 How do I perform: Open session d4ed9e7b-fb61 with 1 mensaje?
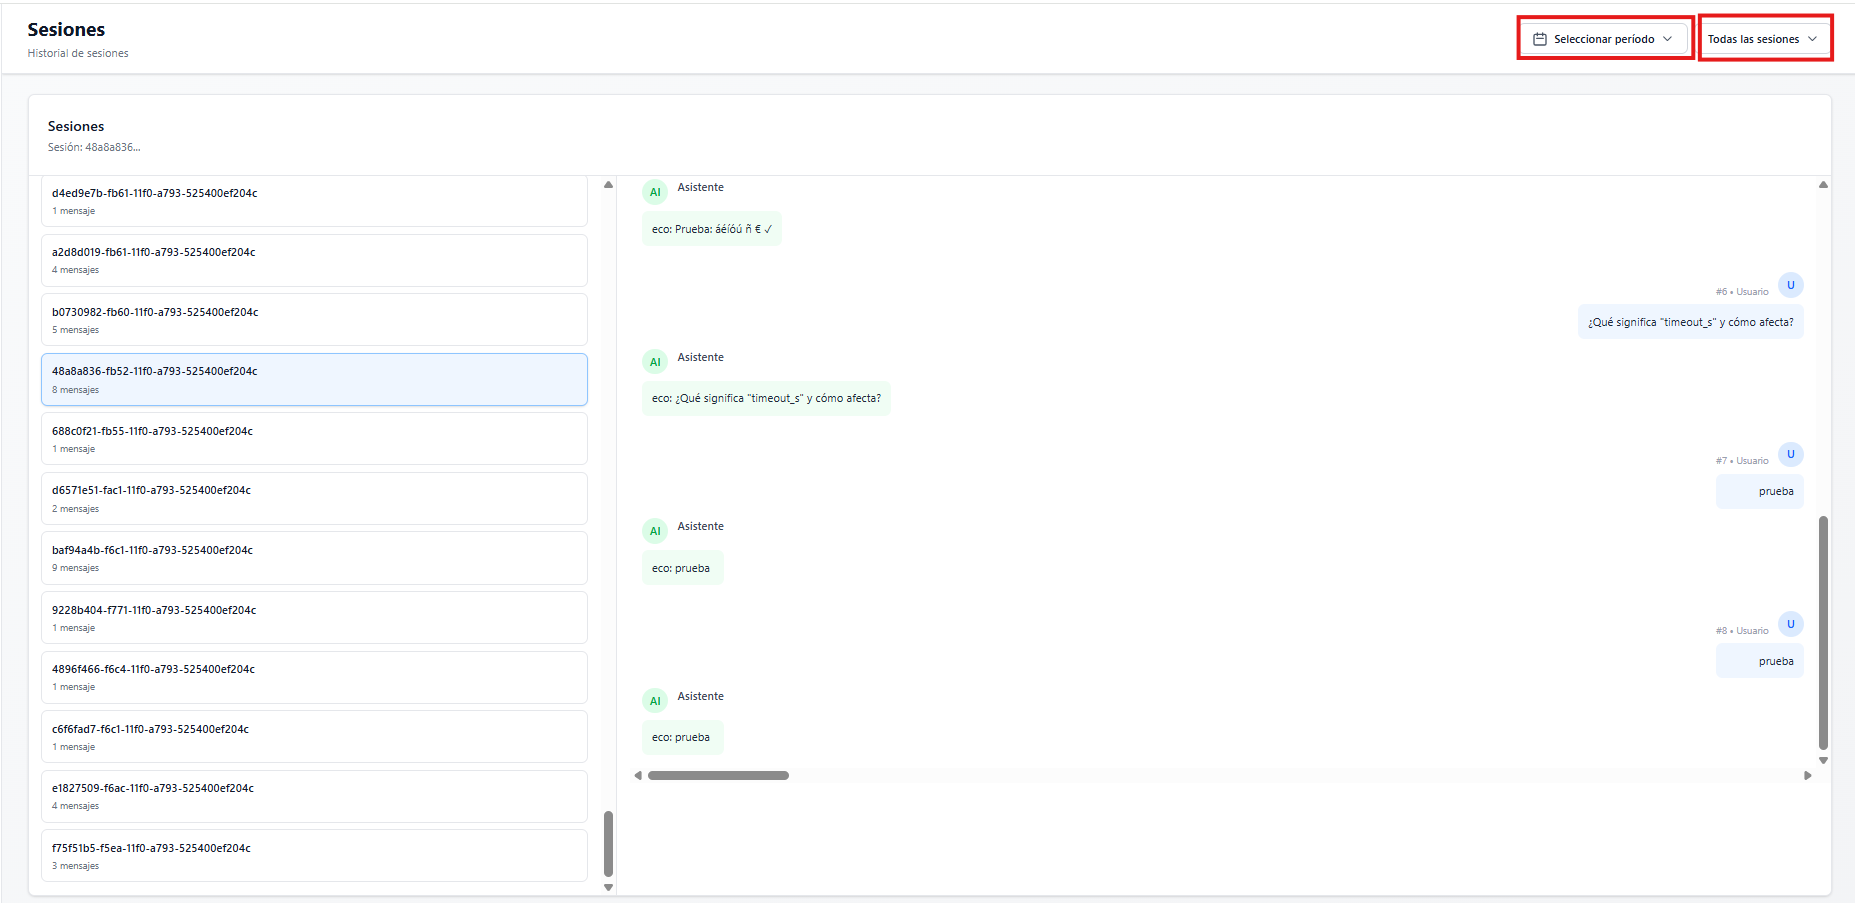coord(314,201)
